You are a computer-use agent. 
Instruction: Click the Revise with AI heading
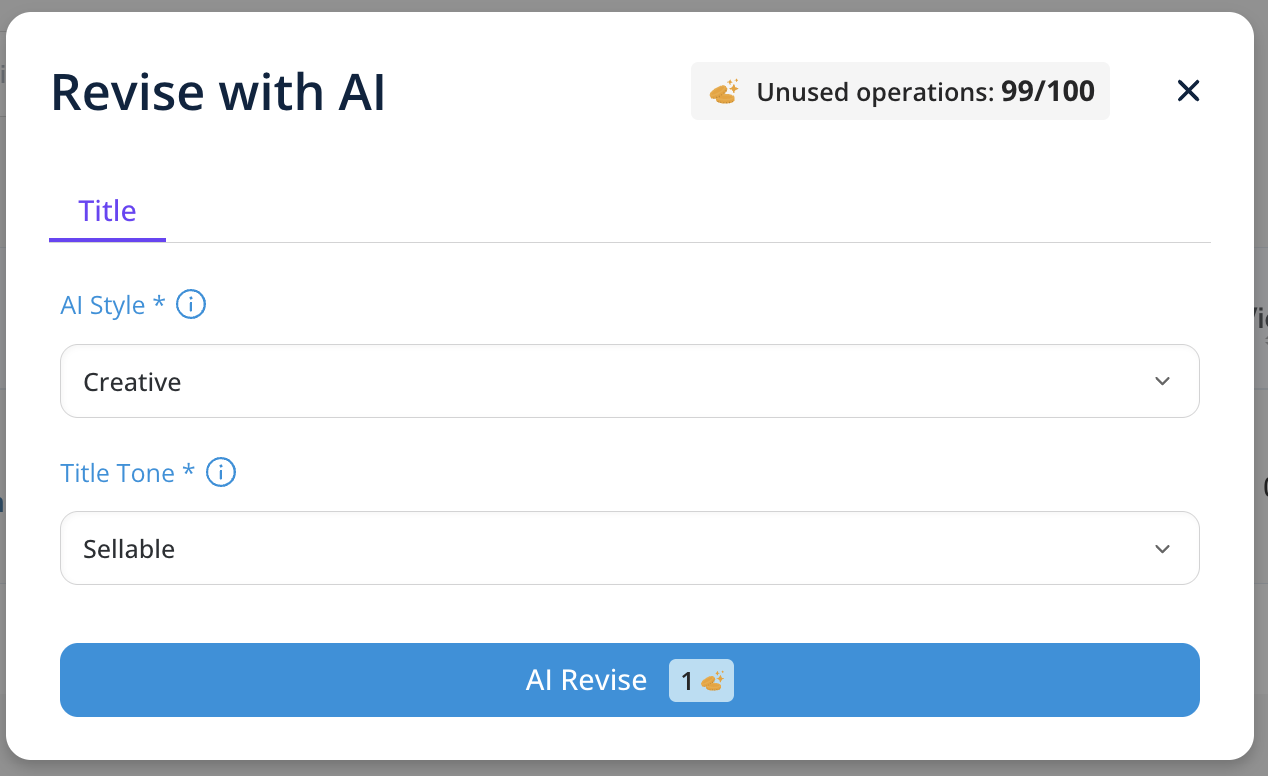click(x=218, y=93)
